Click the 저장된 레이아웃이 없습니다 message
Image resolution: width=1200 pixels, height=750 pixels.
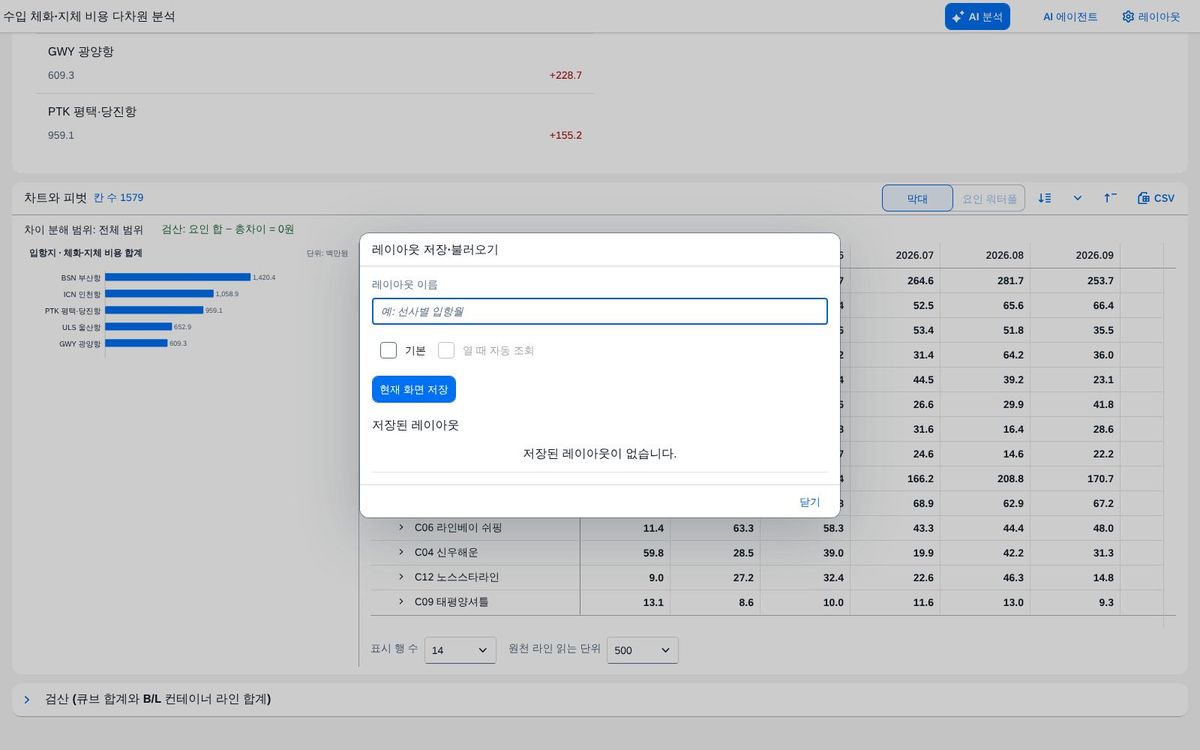click(x=600, y=453)
